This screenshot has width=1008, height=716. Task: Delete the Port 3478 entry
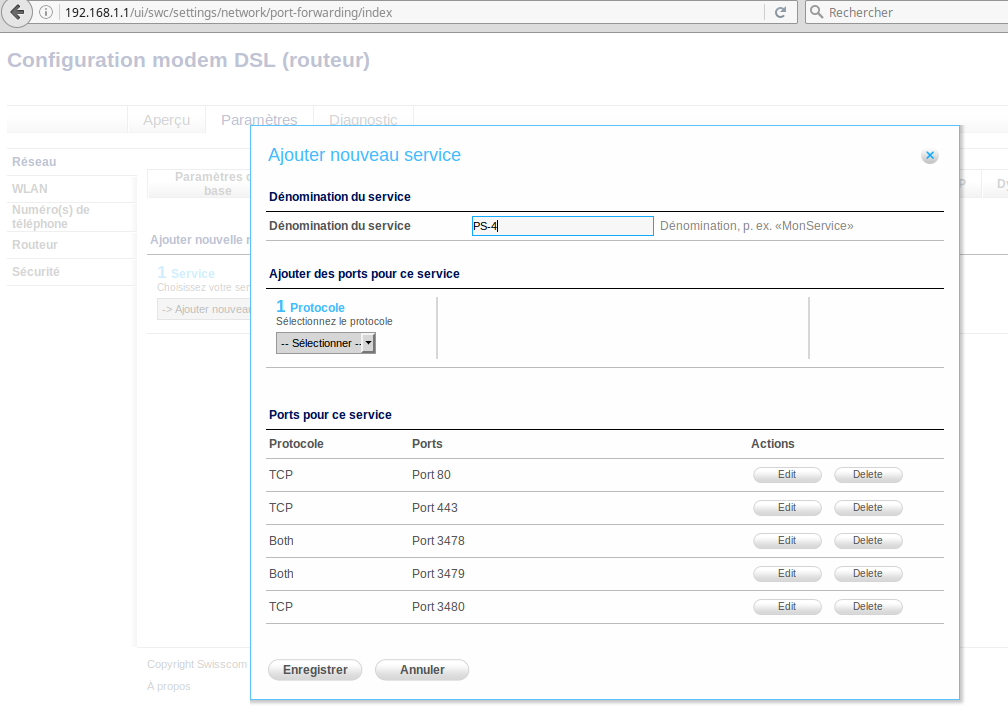click(867, 541)
